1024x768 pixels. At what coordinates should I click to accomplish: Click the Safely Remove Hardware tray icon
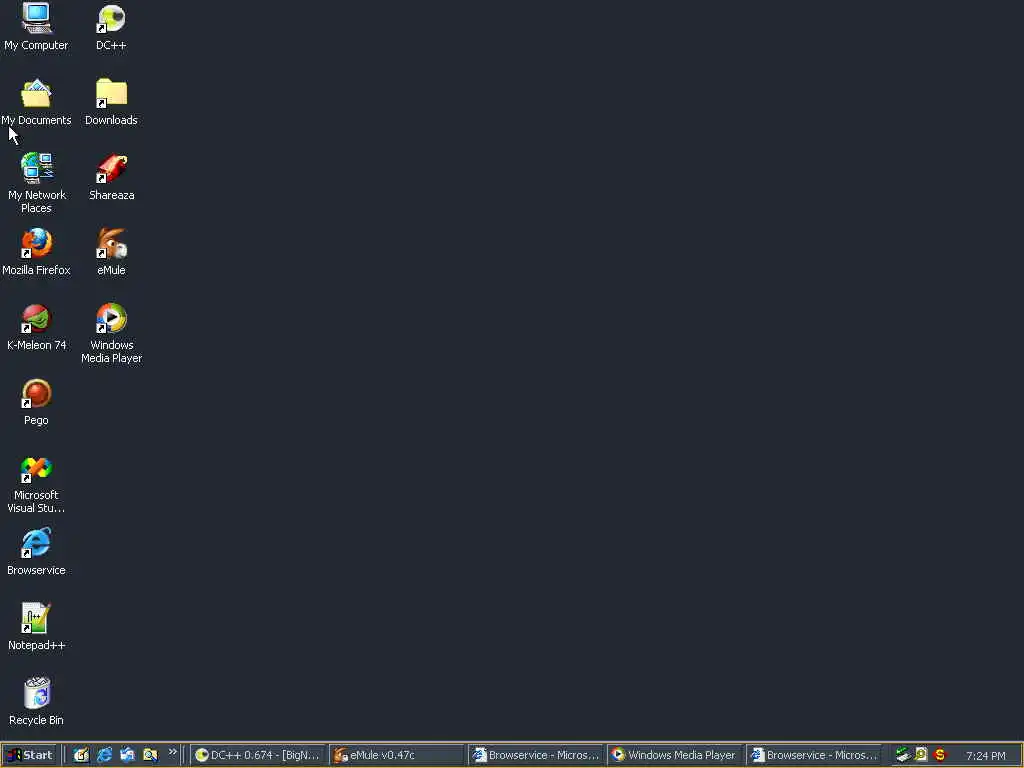pos(903,755)
